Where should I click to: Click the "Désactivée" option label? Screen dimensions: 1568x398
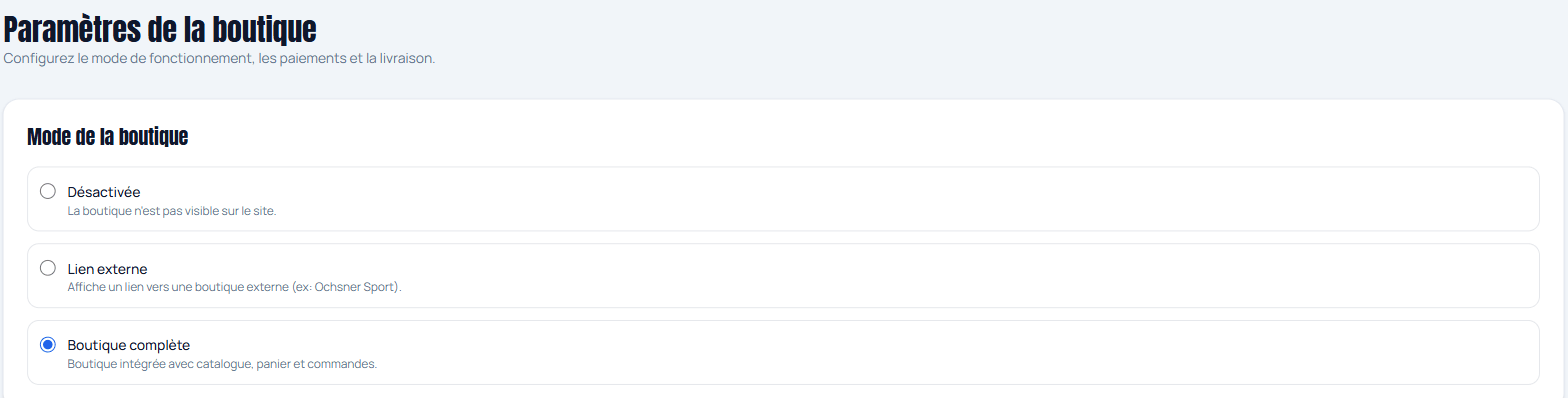point(104,192)
